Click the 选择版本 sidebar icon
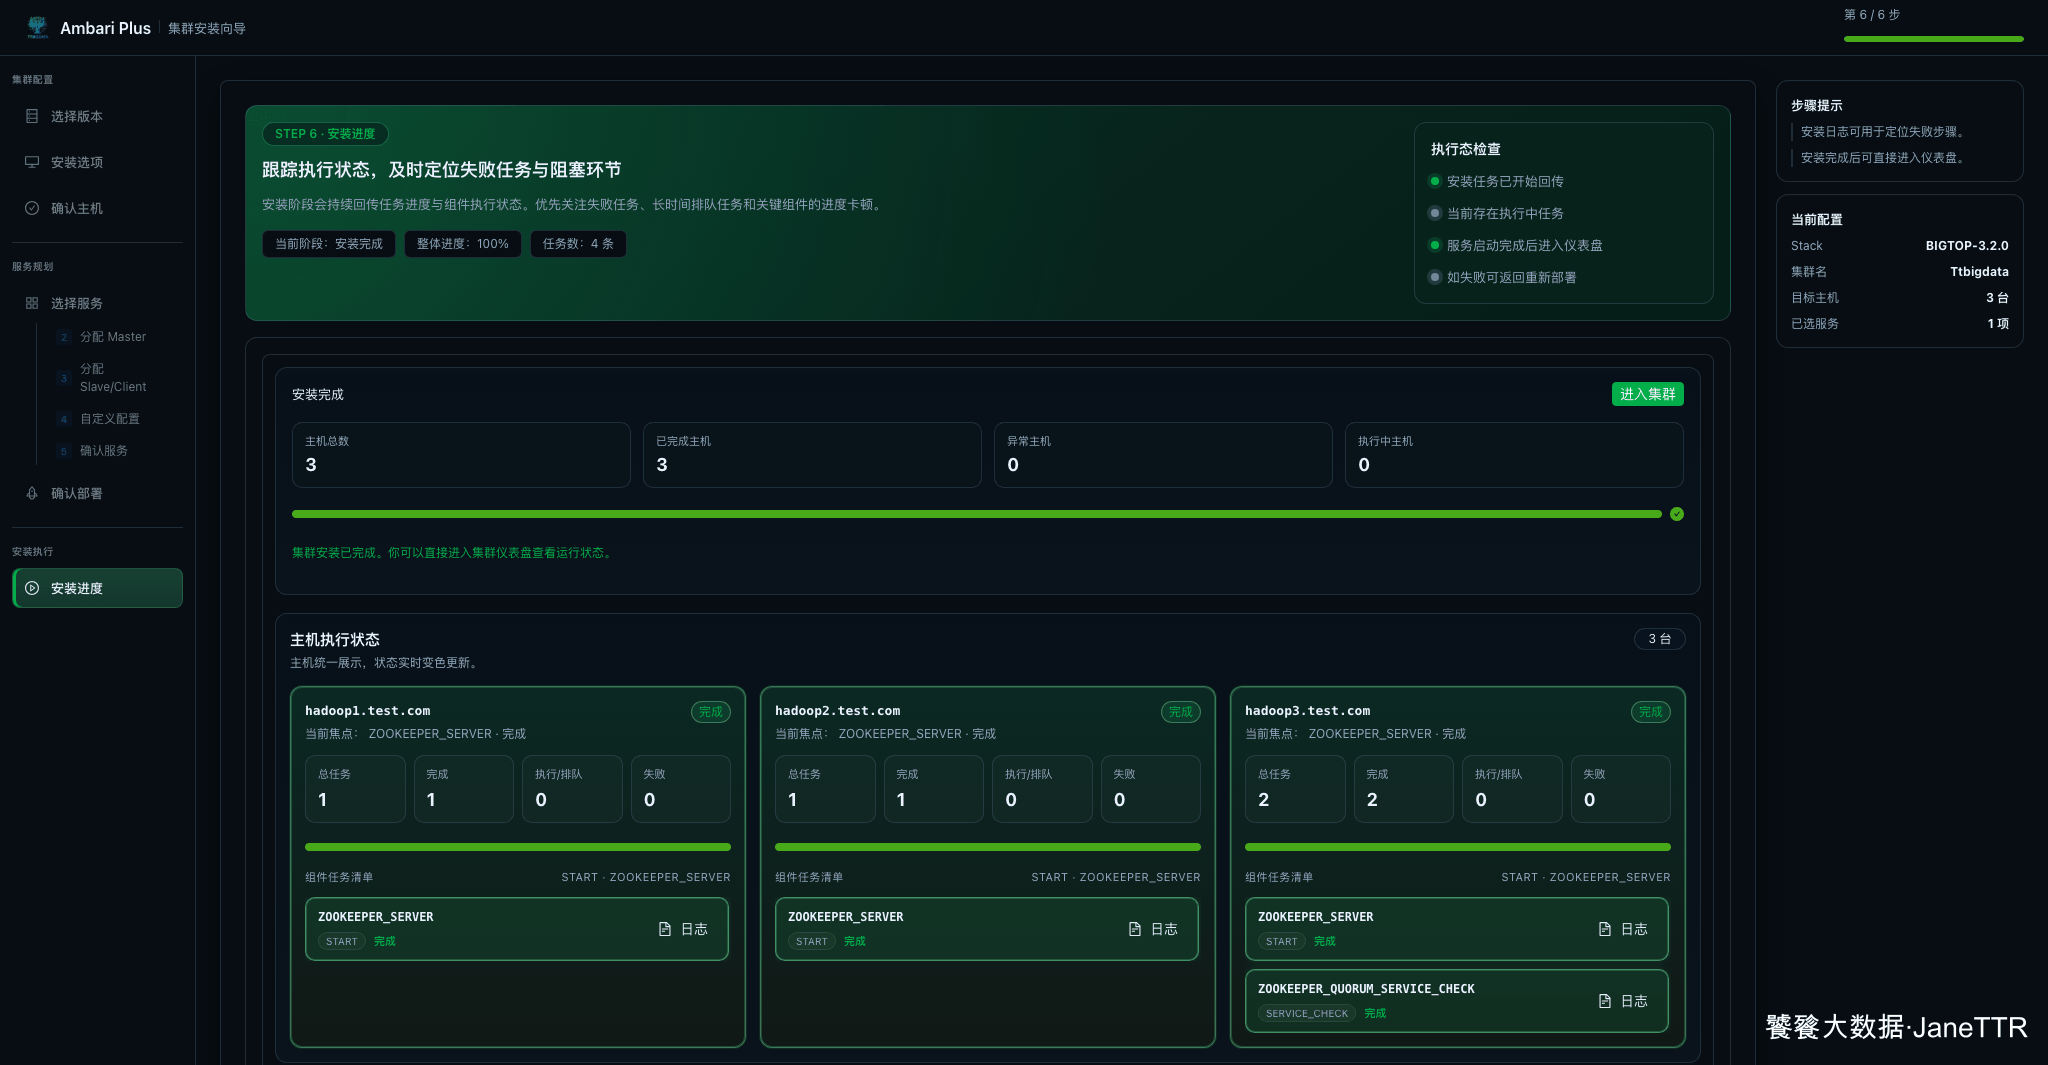2048x1065 pixels. 32,116
